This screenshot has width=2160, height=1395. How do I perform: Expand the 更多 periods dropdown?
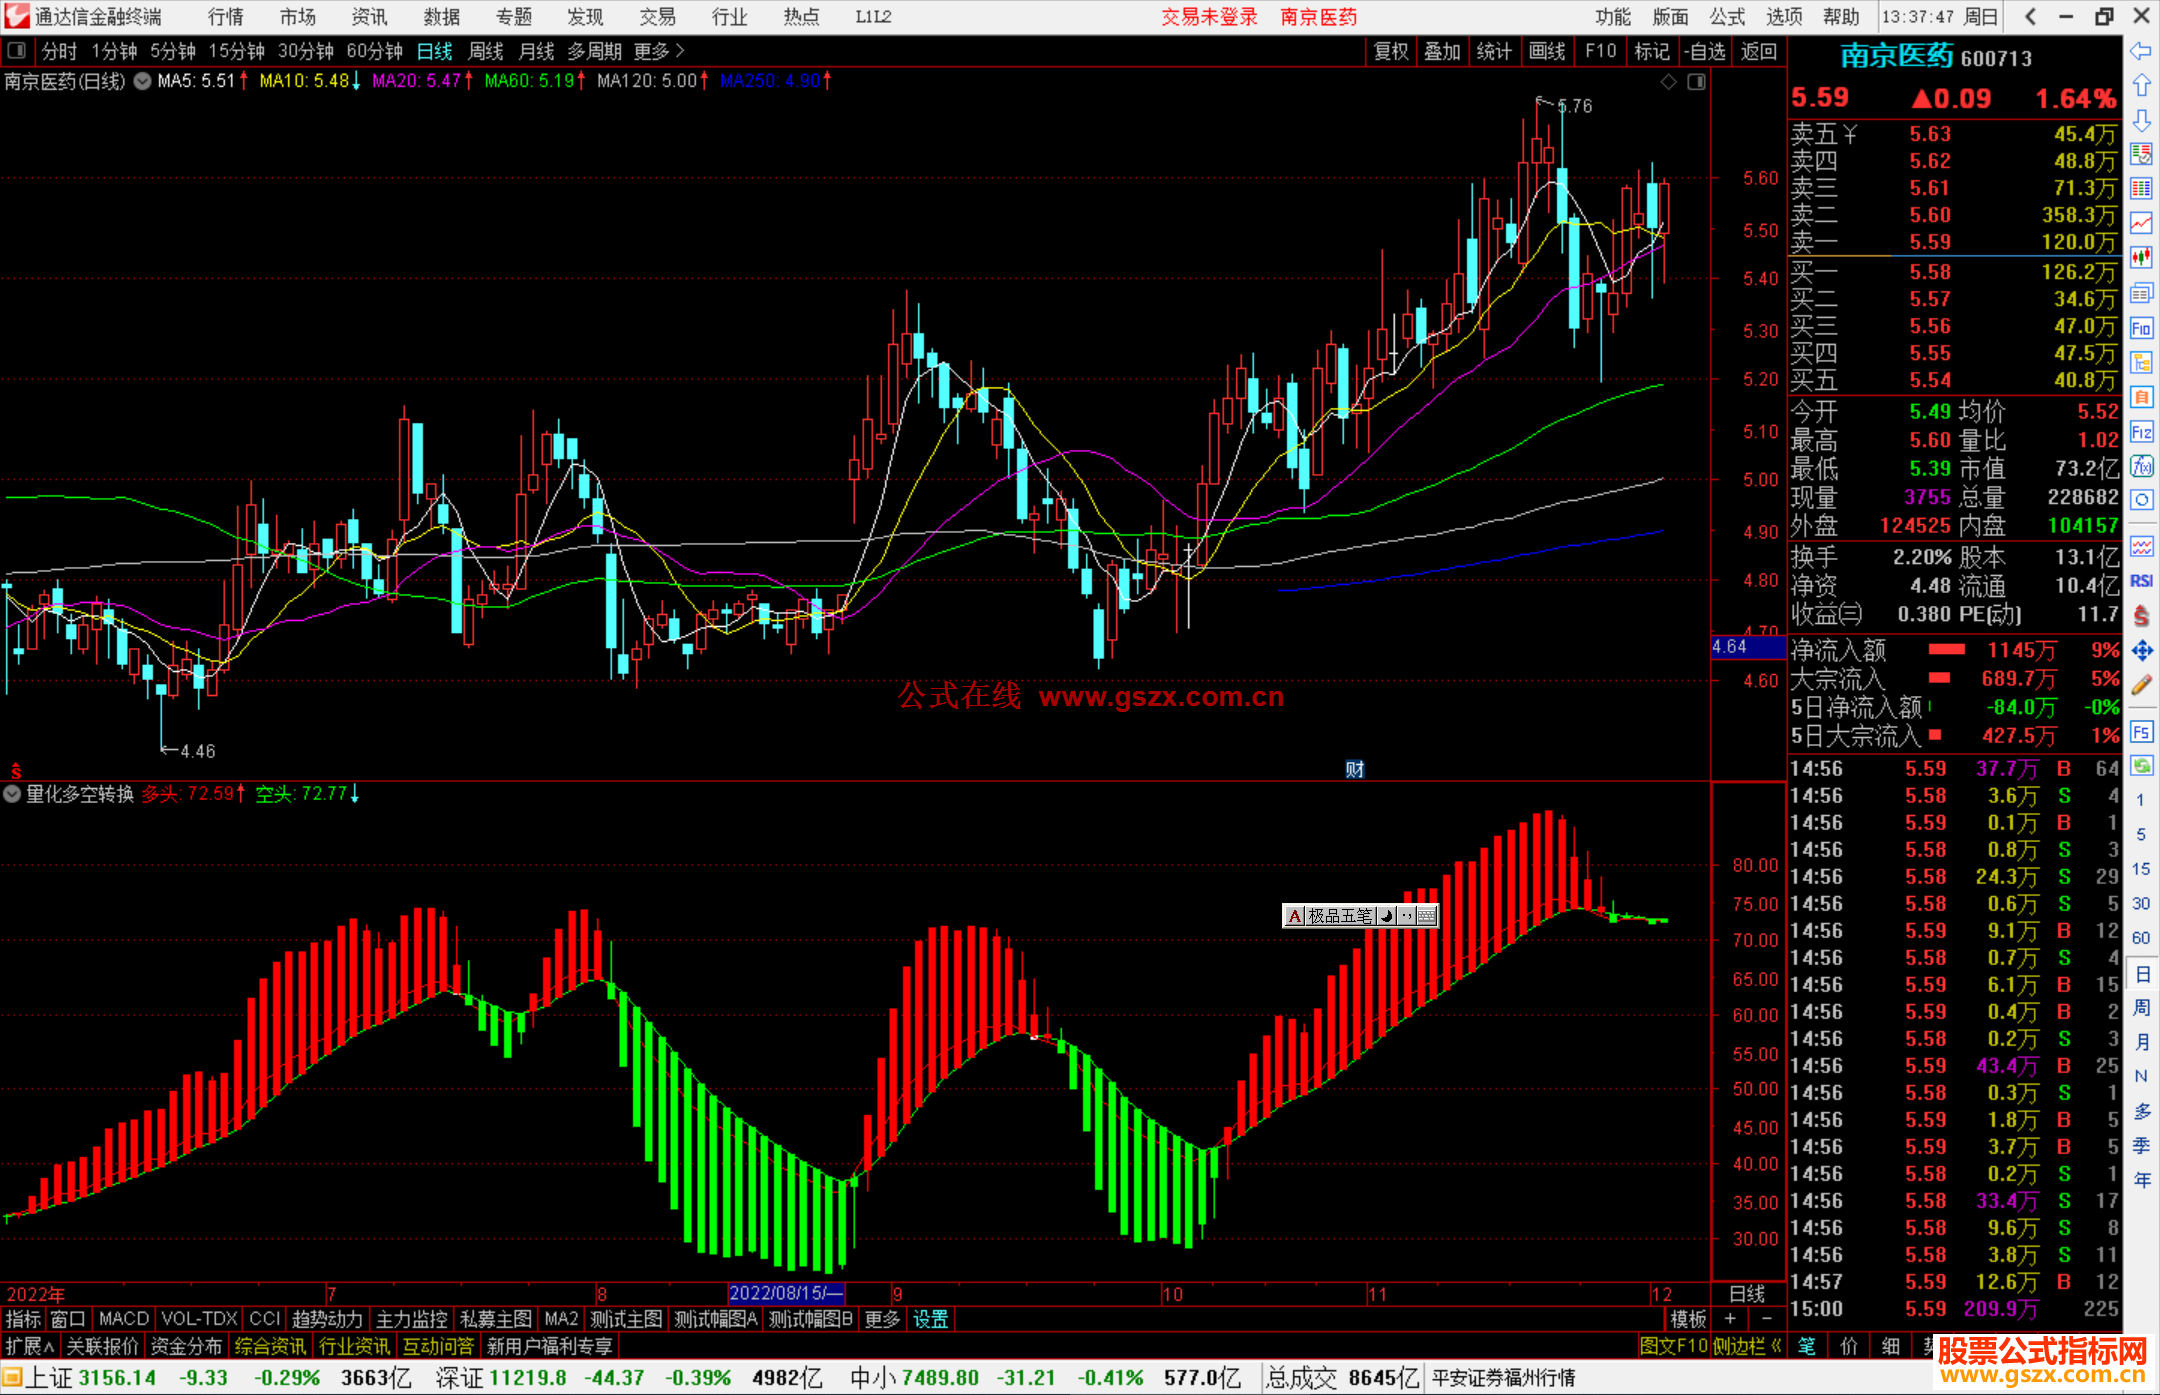point(659,51)
